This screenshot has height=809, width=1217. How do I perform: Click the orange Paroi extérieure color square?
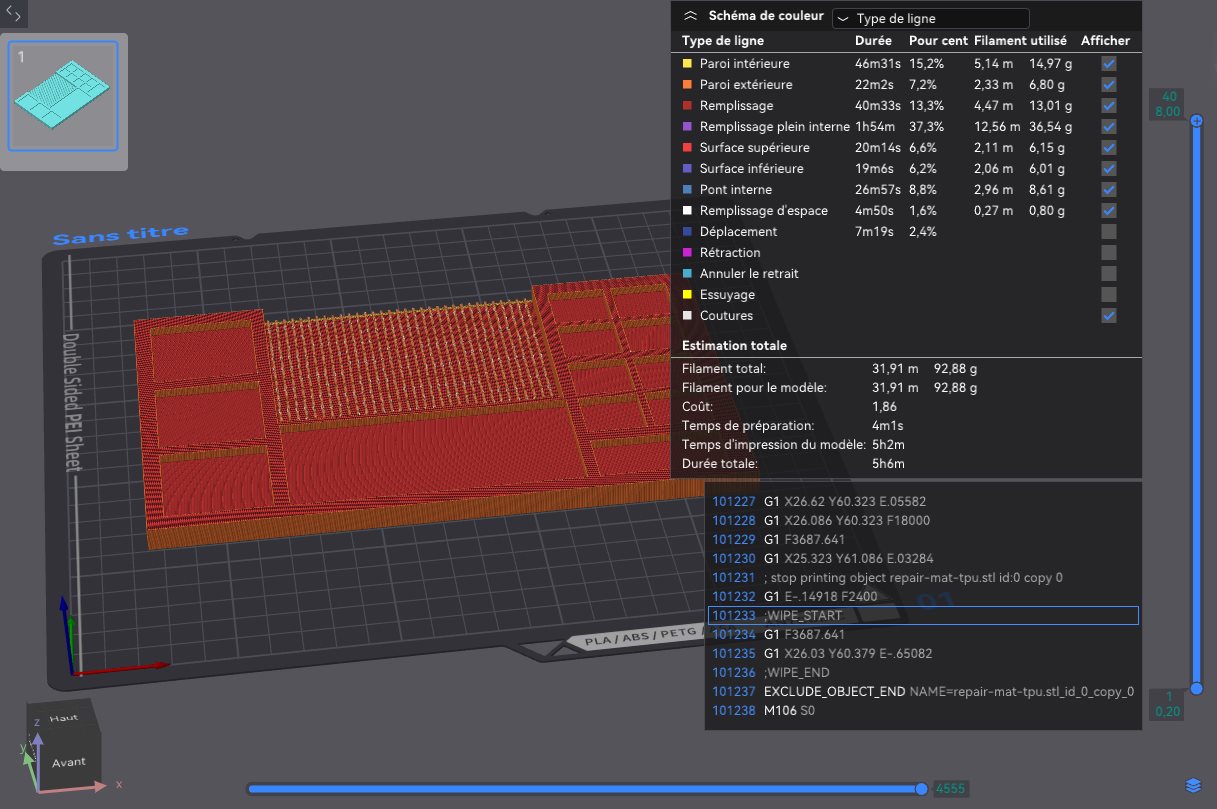(x=687, y=84)
